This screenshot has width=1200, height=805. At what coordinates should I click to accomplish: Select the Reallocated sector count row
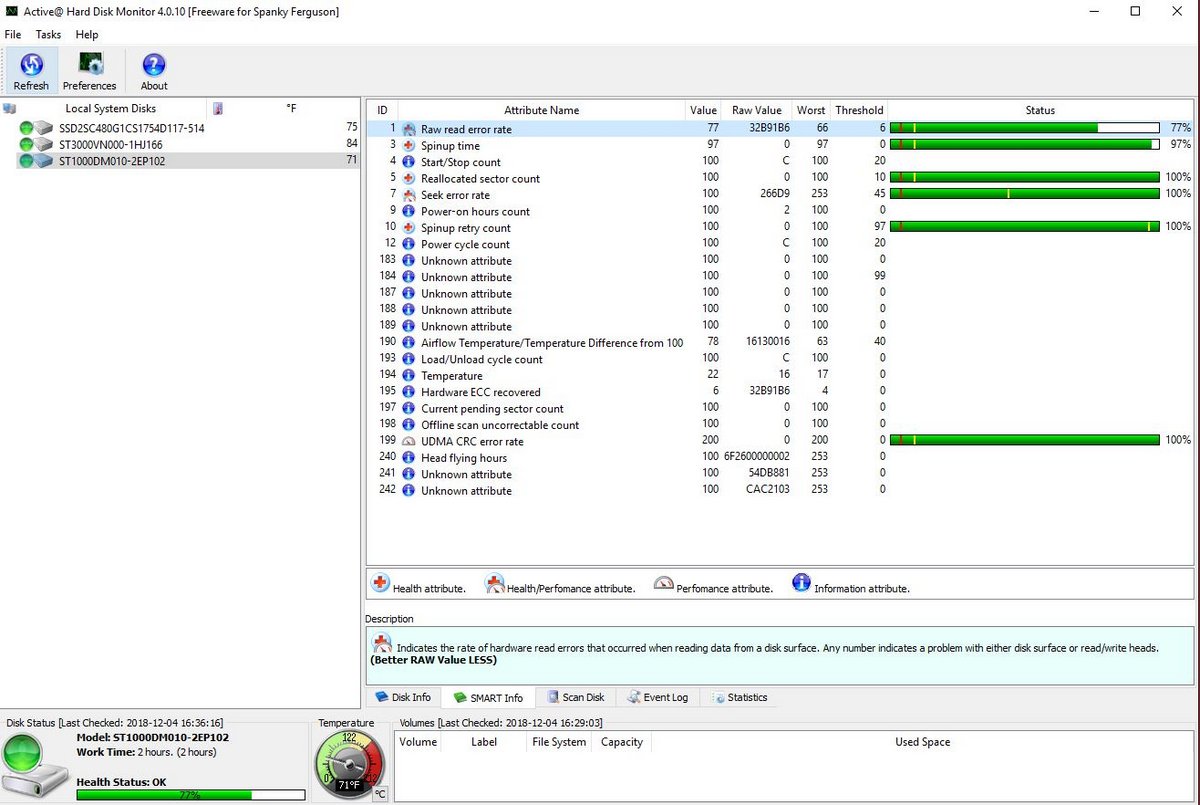pos(480,178)
